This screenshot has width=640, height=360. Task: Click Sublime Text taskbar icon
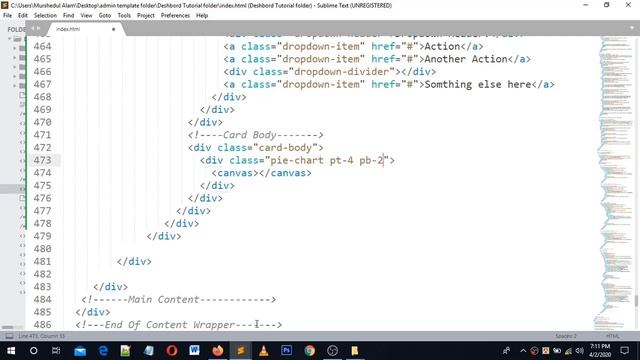(x=241, y=351)
